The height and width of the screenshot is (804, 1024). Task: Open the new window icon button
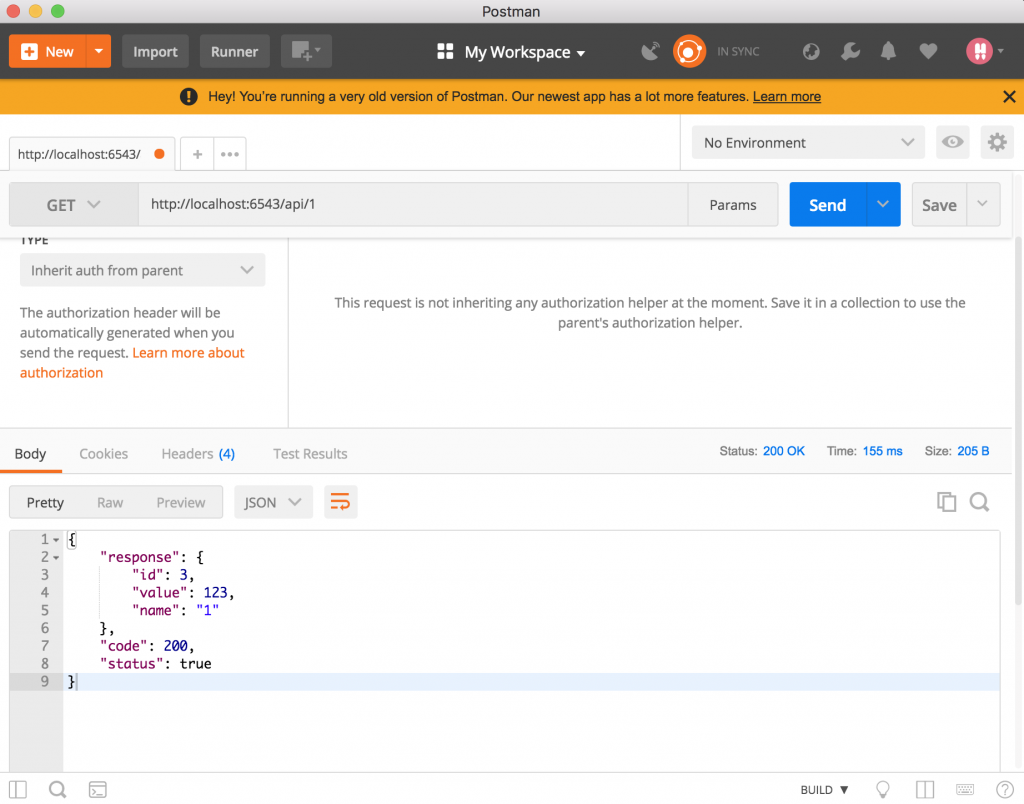pyautogui.click(x=306, y=52)
